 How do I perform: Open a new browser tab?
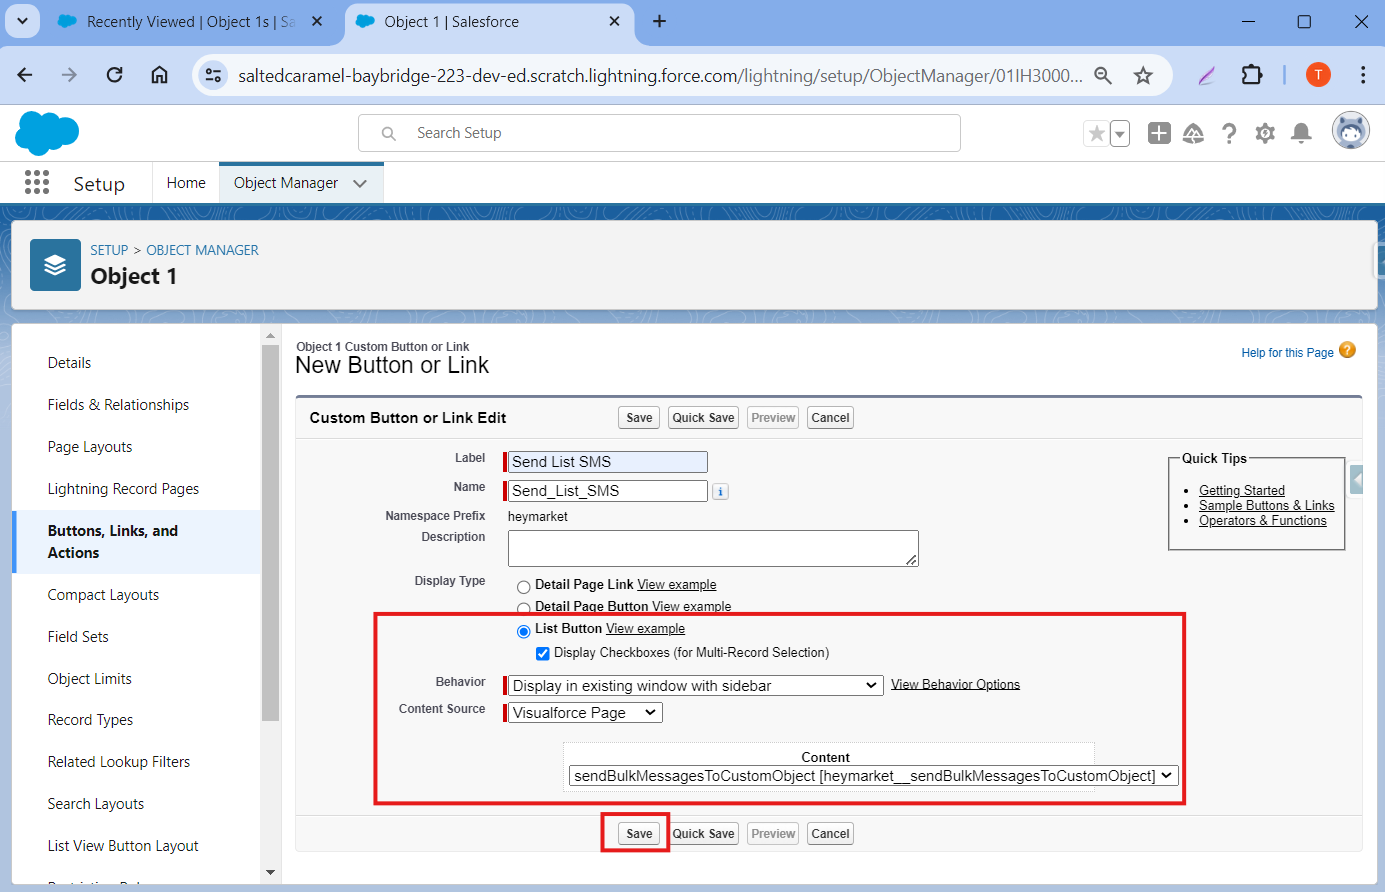[x=659, y=21]
